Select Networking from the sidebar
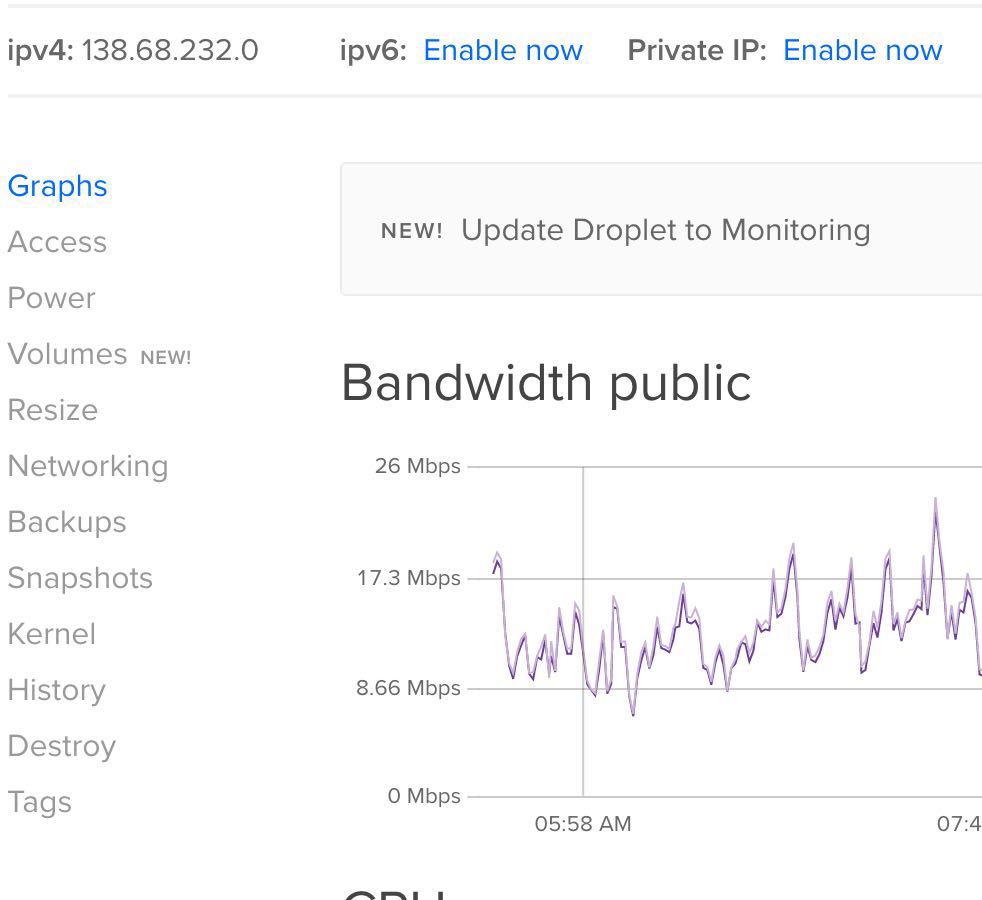Screen dimensions: 982x900 point(88,467)
